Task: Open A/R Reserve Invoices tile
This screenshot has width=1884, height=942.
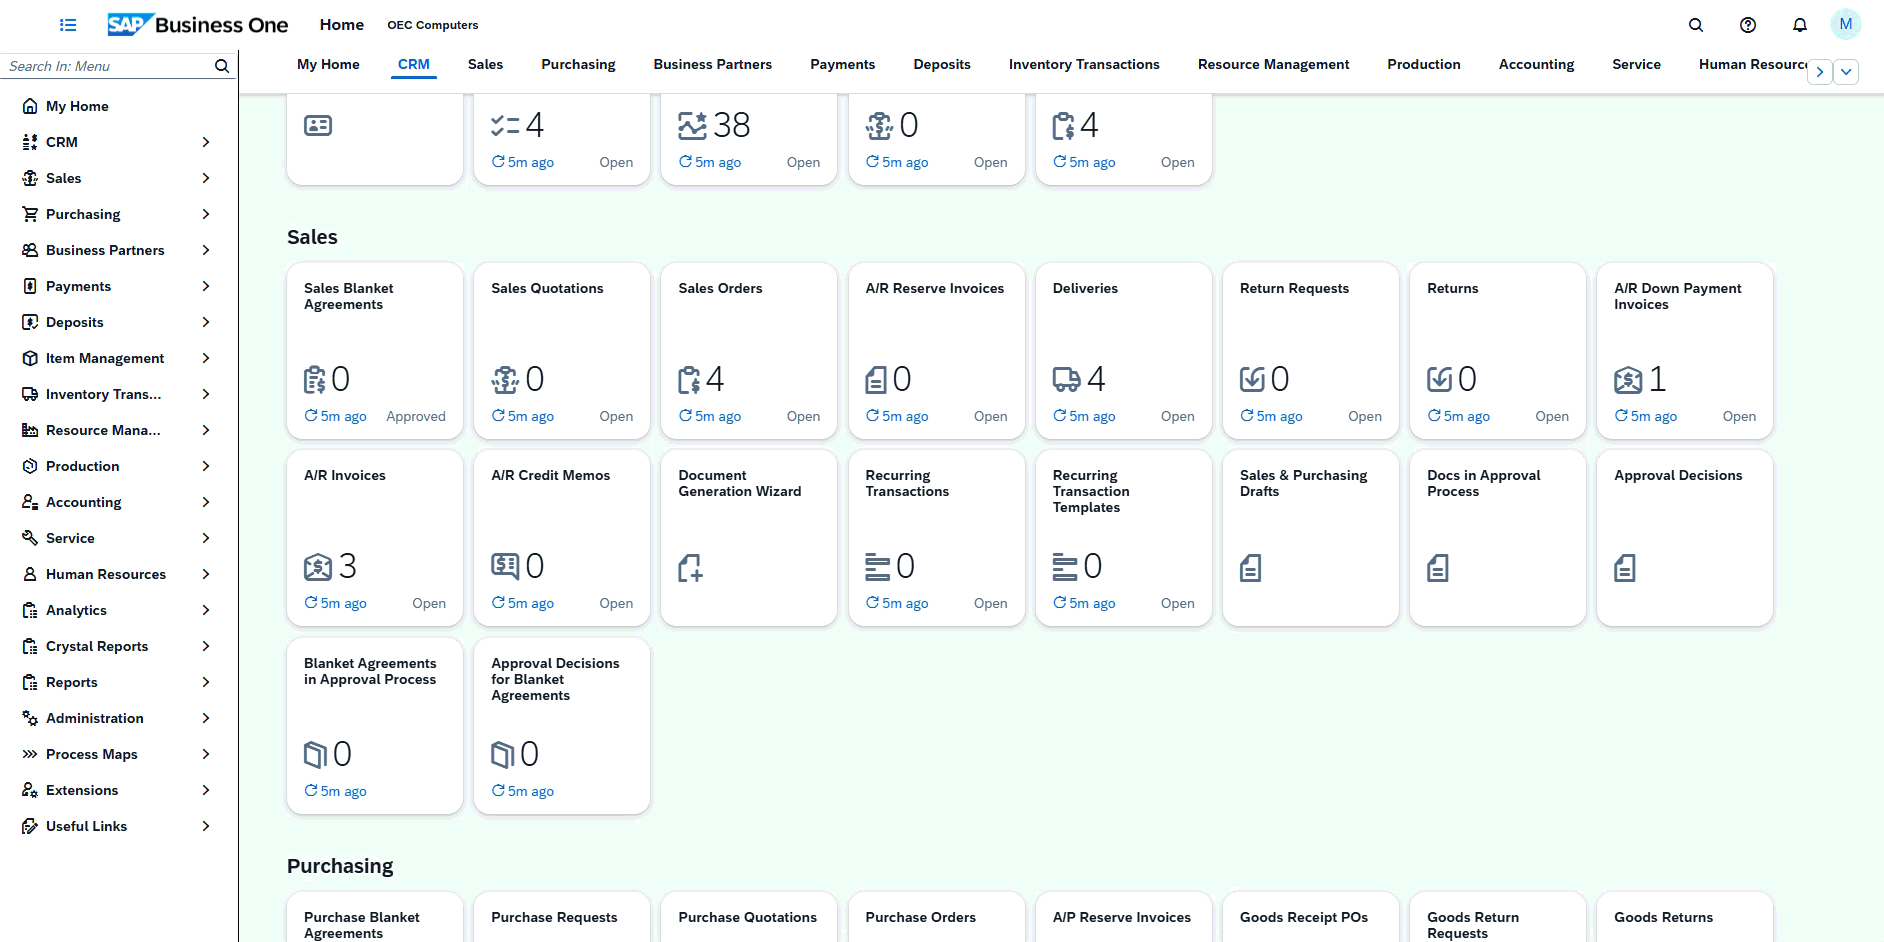Action: point(936,351)
